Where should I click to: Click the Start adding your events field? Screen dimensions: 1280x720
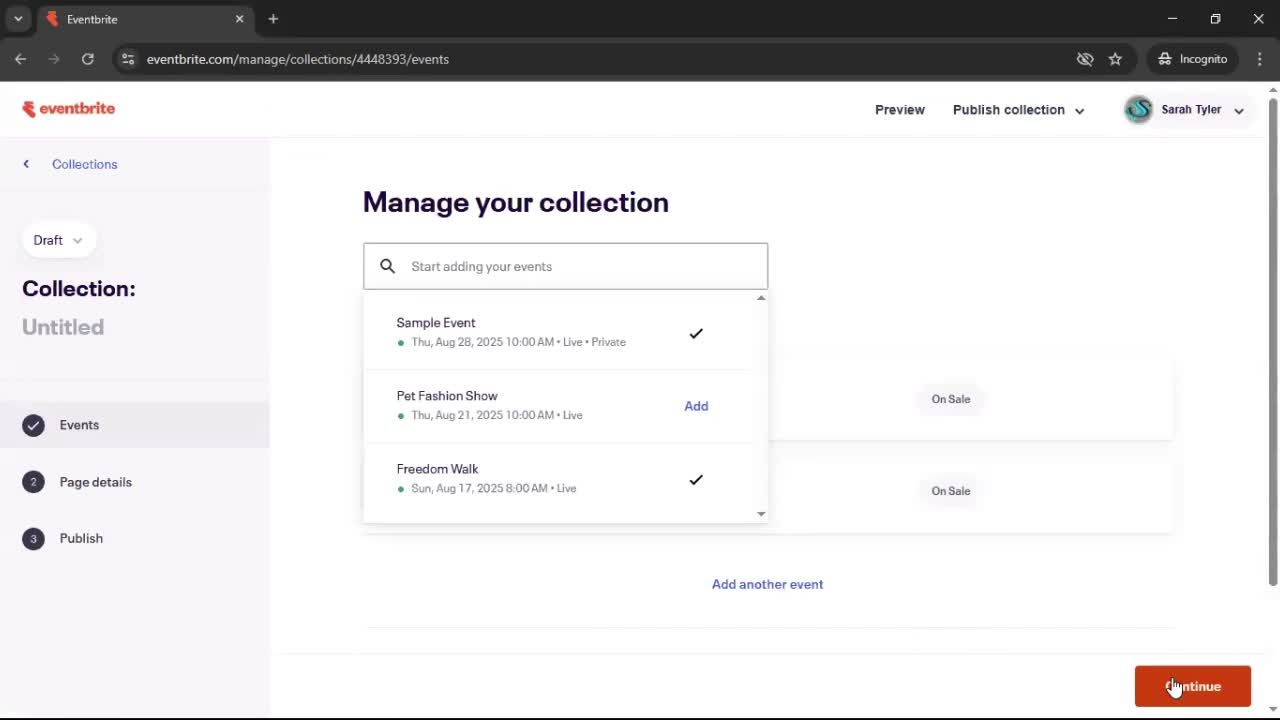pos(565,266)
